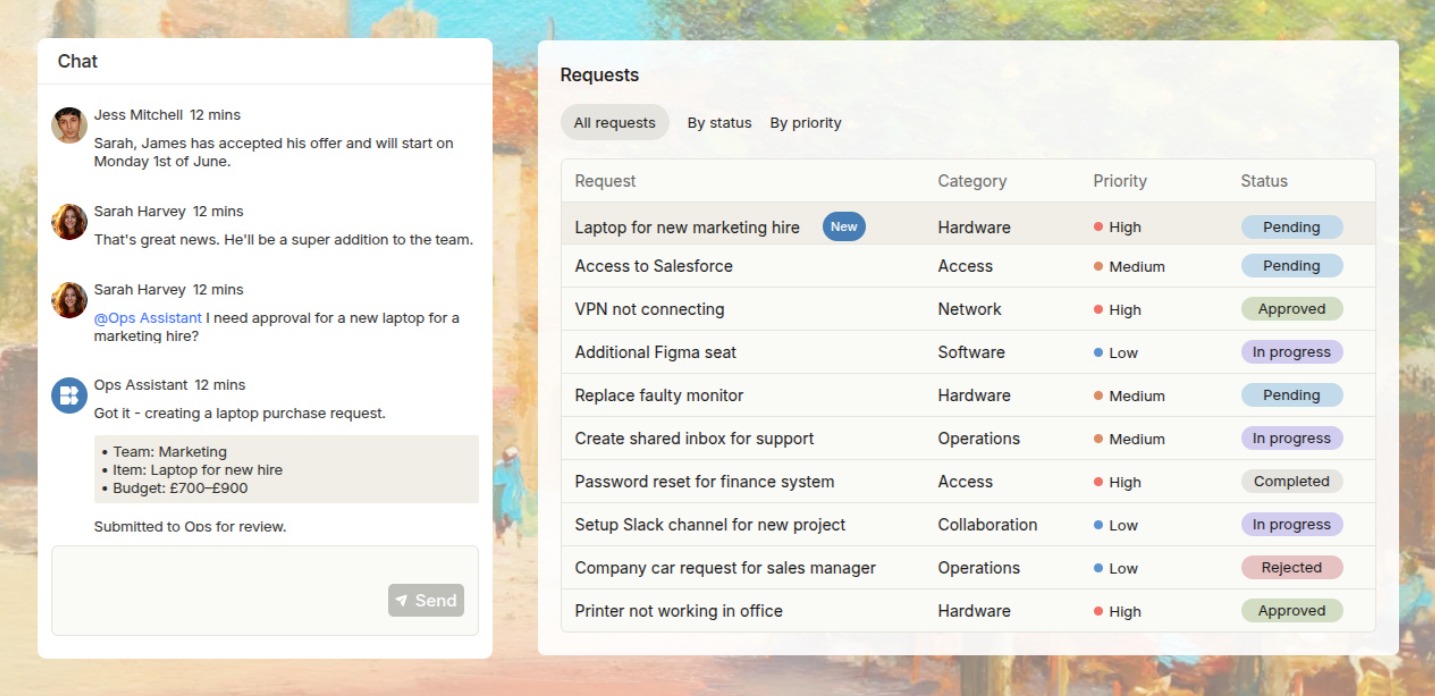The height and width of the screenshot is (696, 1435).
Task: Toggle the Approved status on VPN not connecting
Action: click(1292, 308)
